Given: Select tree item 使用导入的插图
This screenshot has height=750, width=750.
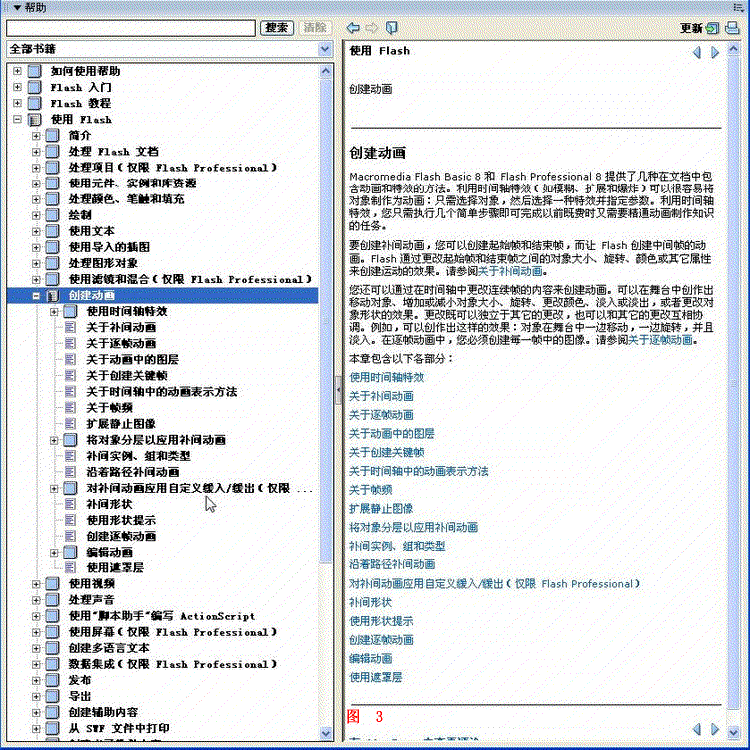Looking at the screenshot, I should click(x=109, y=247).
